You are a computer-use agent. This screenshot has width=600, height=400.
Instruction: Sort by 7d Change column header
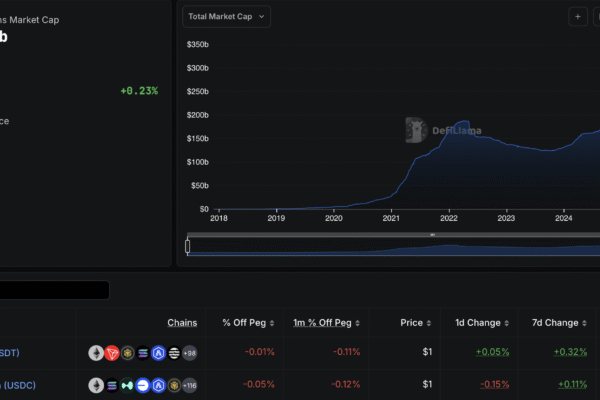tap(555, 323)
